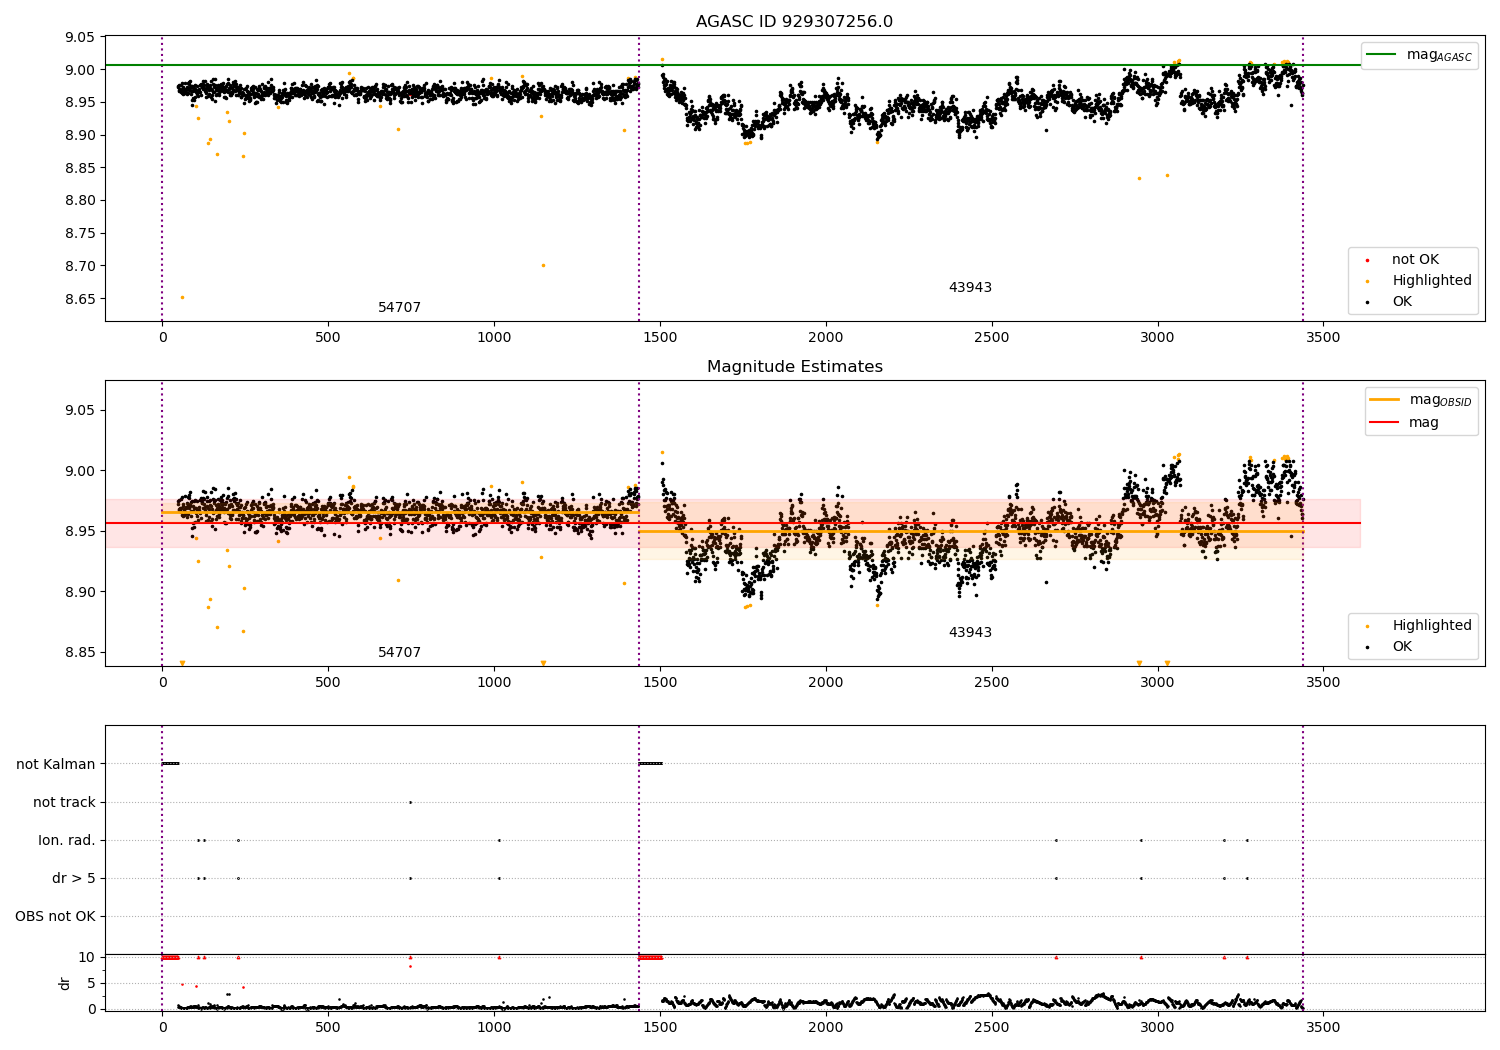This screenshot has height=1050, width=1500.
Task: Click '8.90' y-axis tick of Magnitude Estimates plot
Action: click(79, 592)
